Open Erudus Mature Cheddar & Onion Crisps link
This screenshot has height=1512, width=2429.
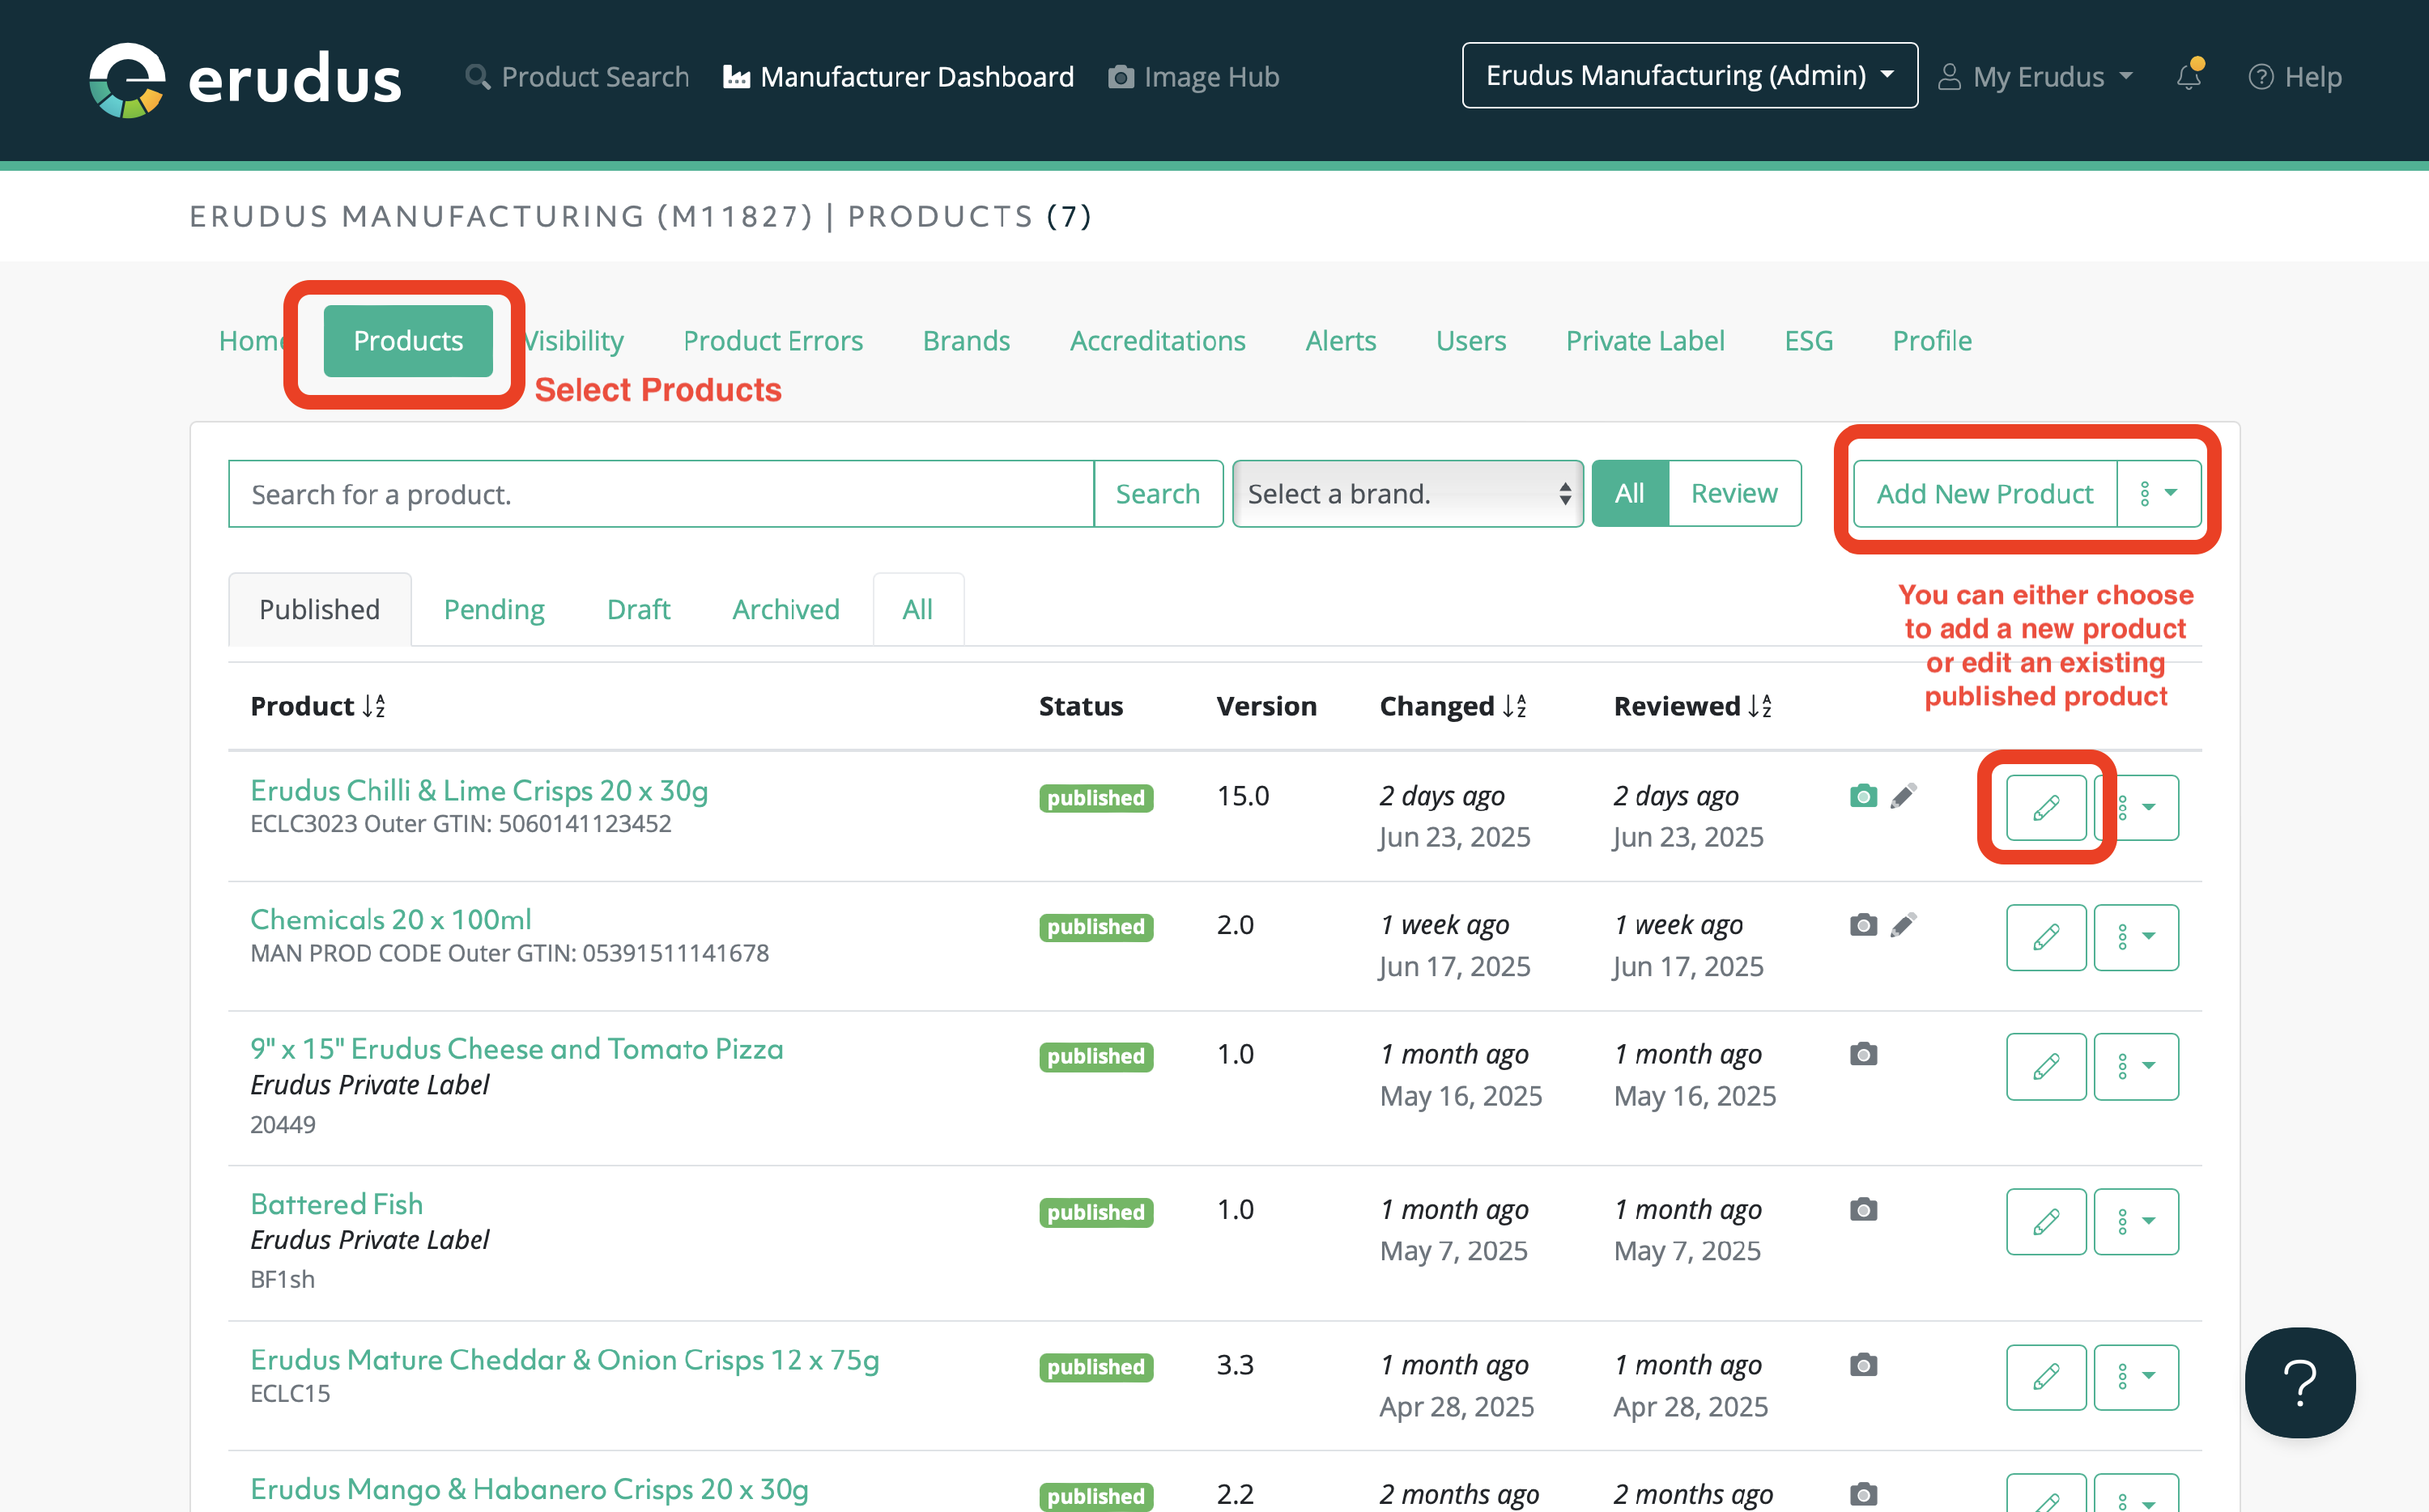point(564,1360)
